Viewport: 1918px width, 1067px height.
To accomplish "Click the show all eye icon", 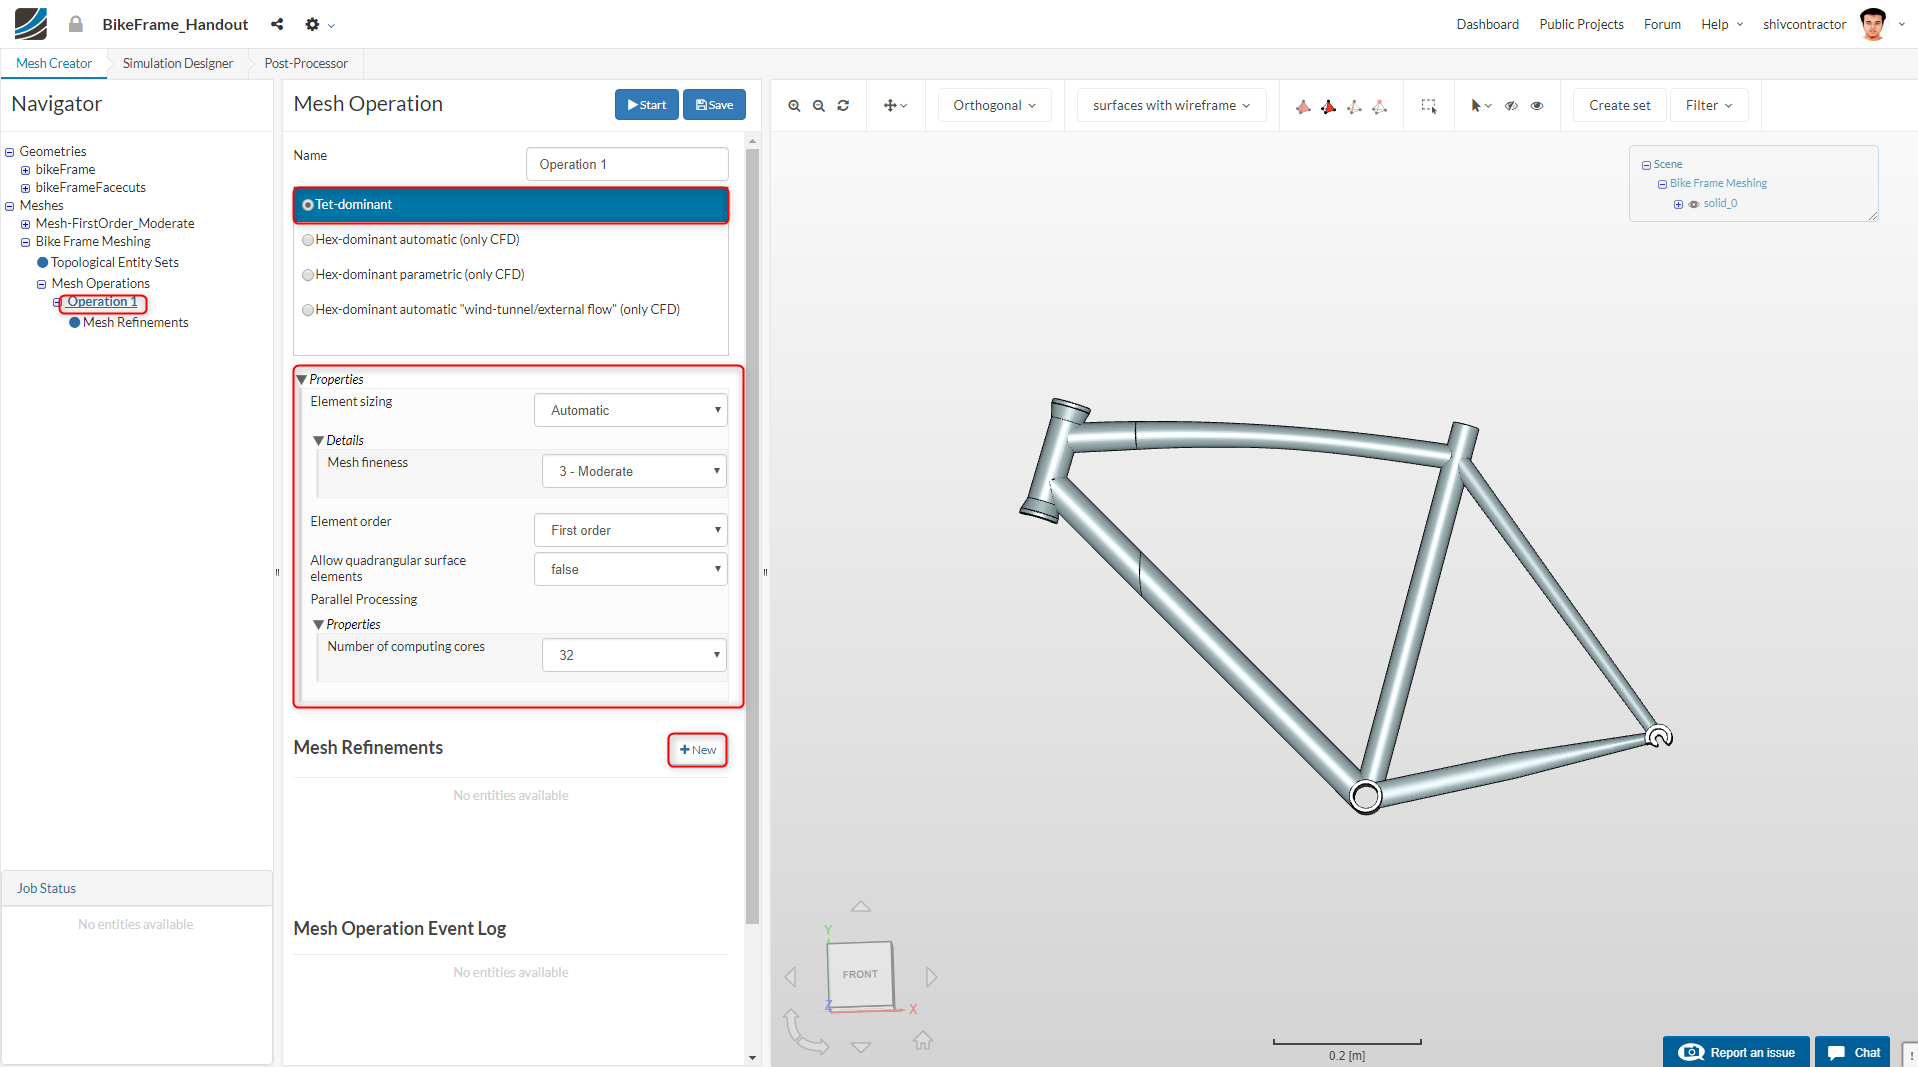I will click(x=1537, y=105).
